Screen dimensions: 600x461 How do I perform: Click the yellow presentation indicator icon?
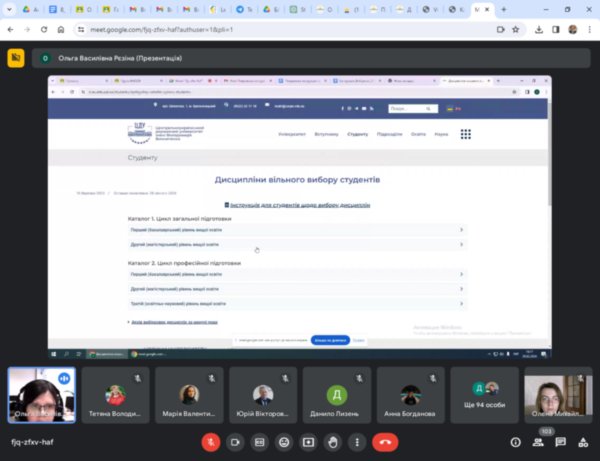16,58
